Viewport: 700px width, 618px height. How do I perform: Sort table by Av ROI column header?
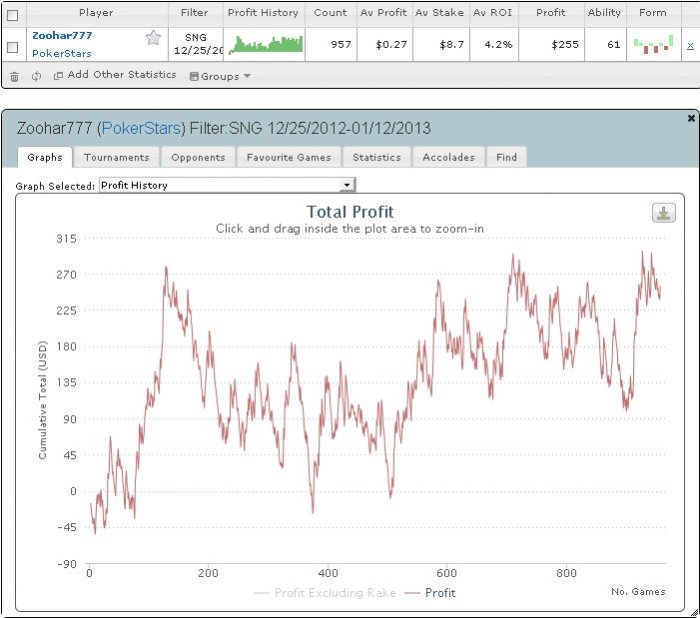tap(492, 13)
